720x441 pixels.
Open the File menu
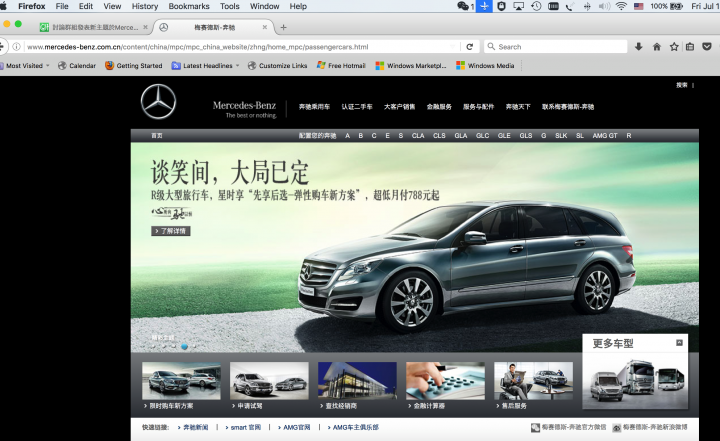62,6
